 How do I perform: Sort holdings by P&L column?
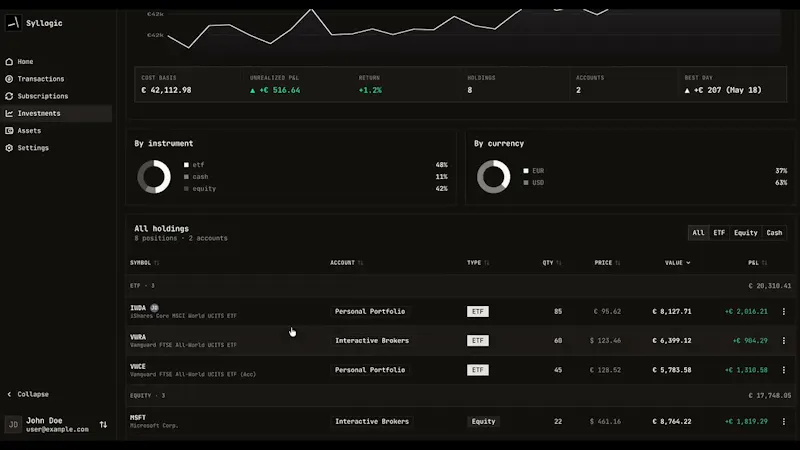(x=758, y=263)
